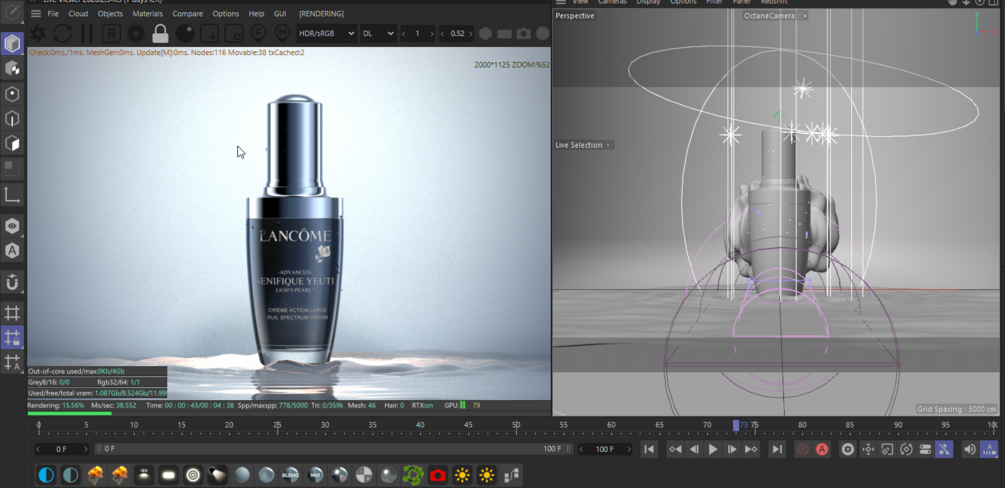Image resolution: width=1005 pixels, height=488 pixels.
Task: Open the Live Viewer hamburger menu
Action: (36, 13)
